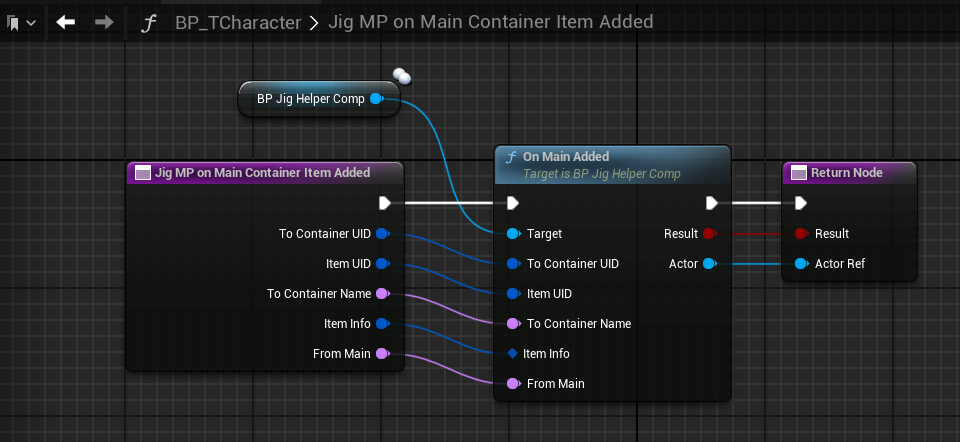Open BP_TCharacter in the breadcrumb

[238, 23]
